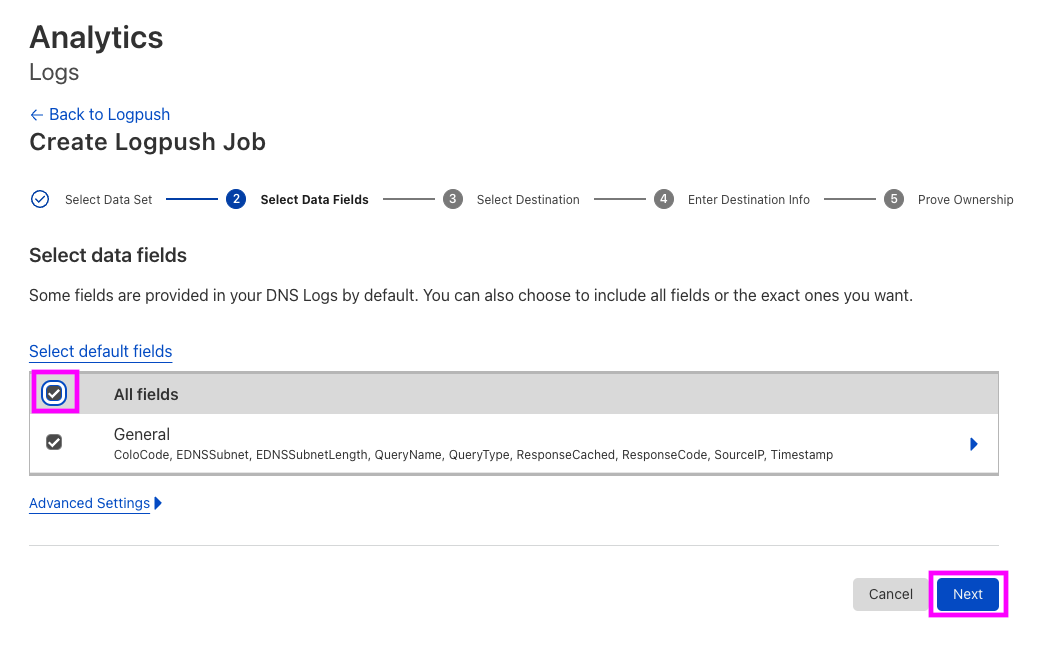Viewport: 1037px width, 645px height.
Task: Toggle the highlighted All fields selection box
Action: pyautogui.click(x=54, y=393)
